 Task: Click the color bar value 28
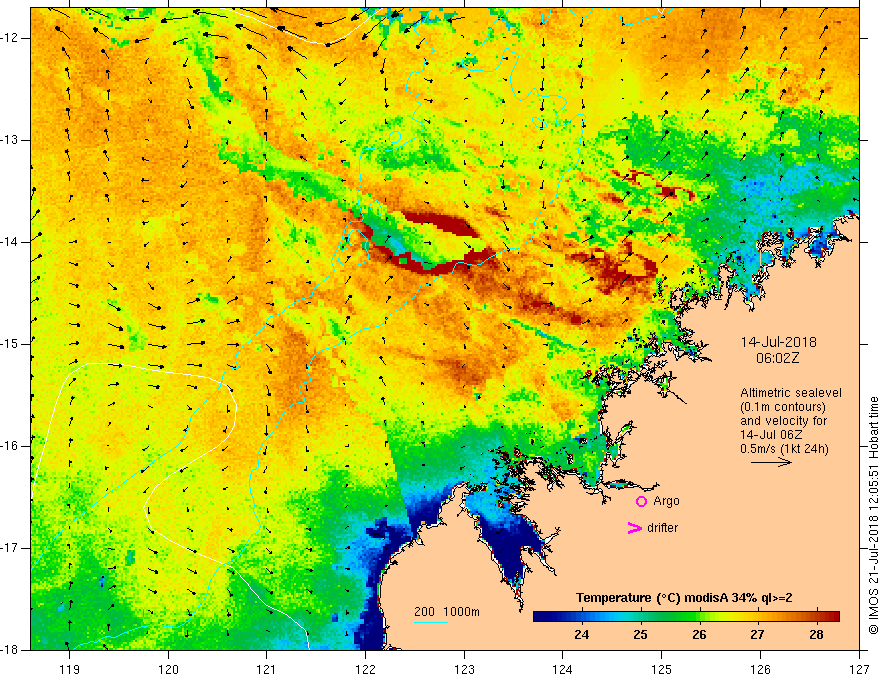click(x=817, y=635)
